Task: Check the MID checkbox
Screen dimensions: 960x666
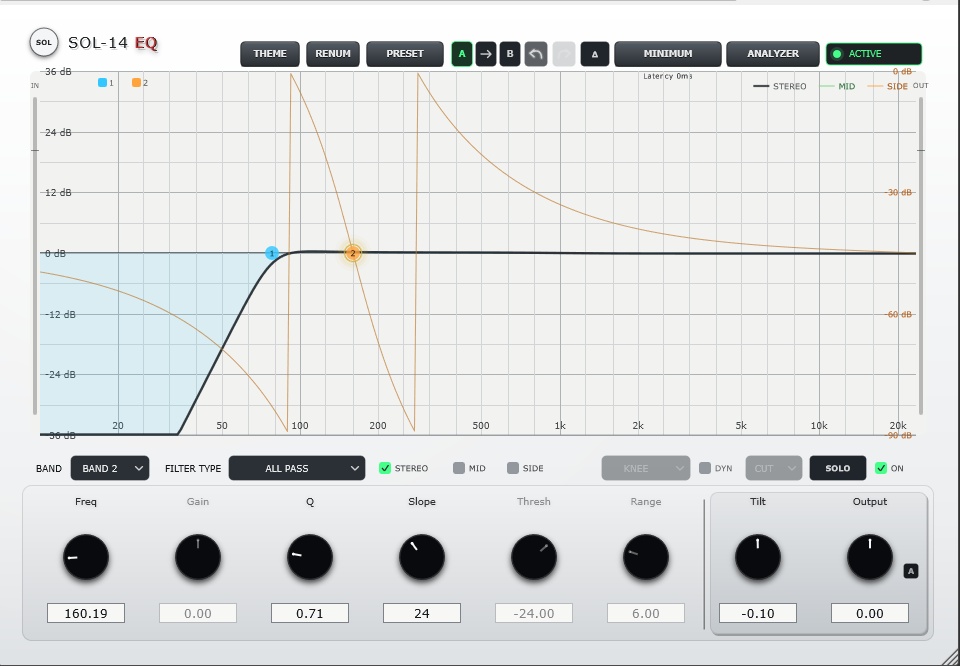Action: 459,468
